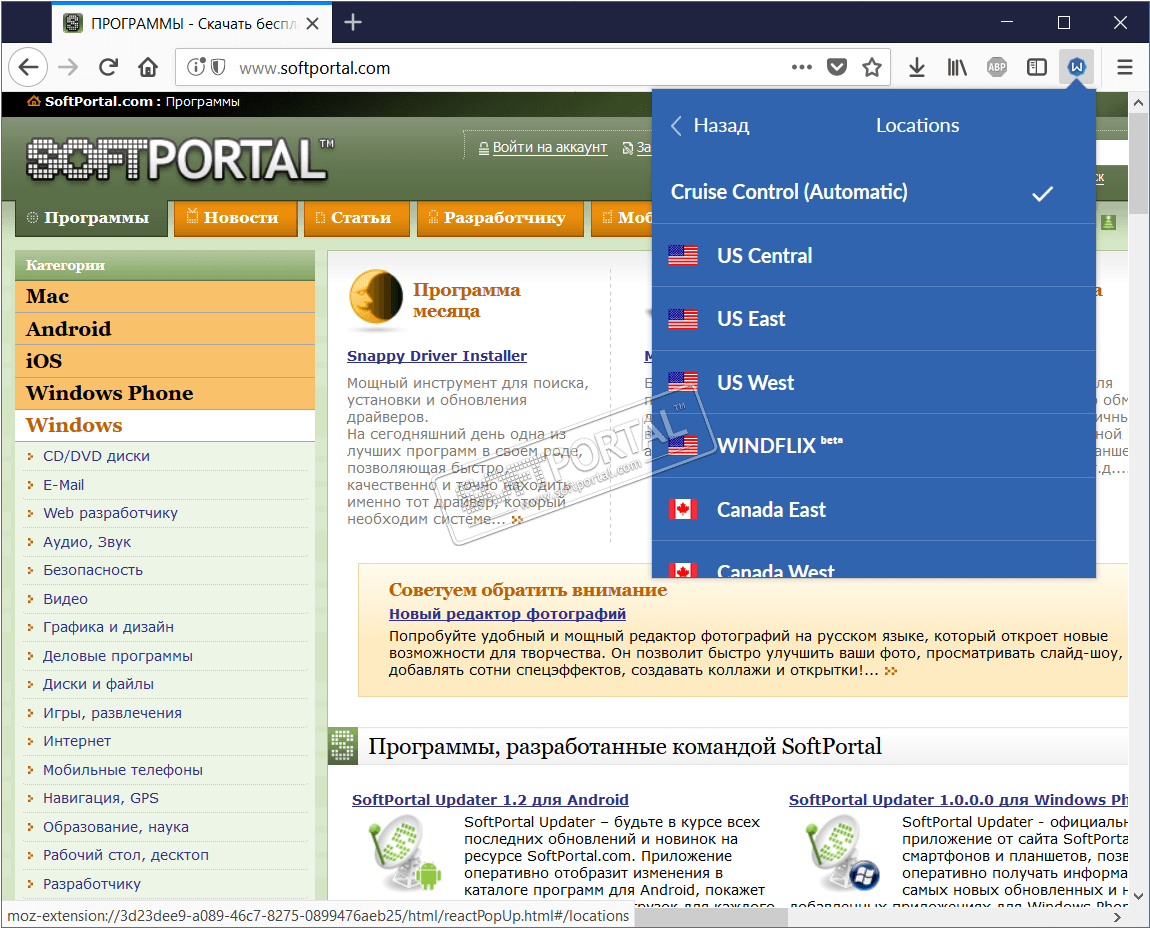Choose the US West location
This screenshot has width=1150, height=928.
(874, 382)
